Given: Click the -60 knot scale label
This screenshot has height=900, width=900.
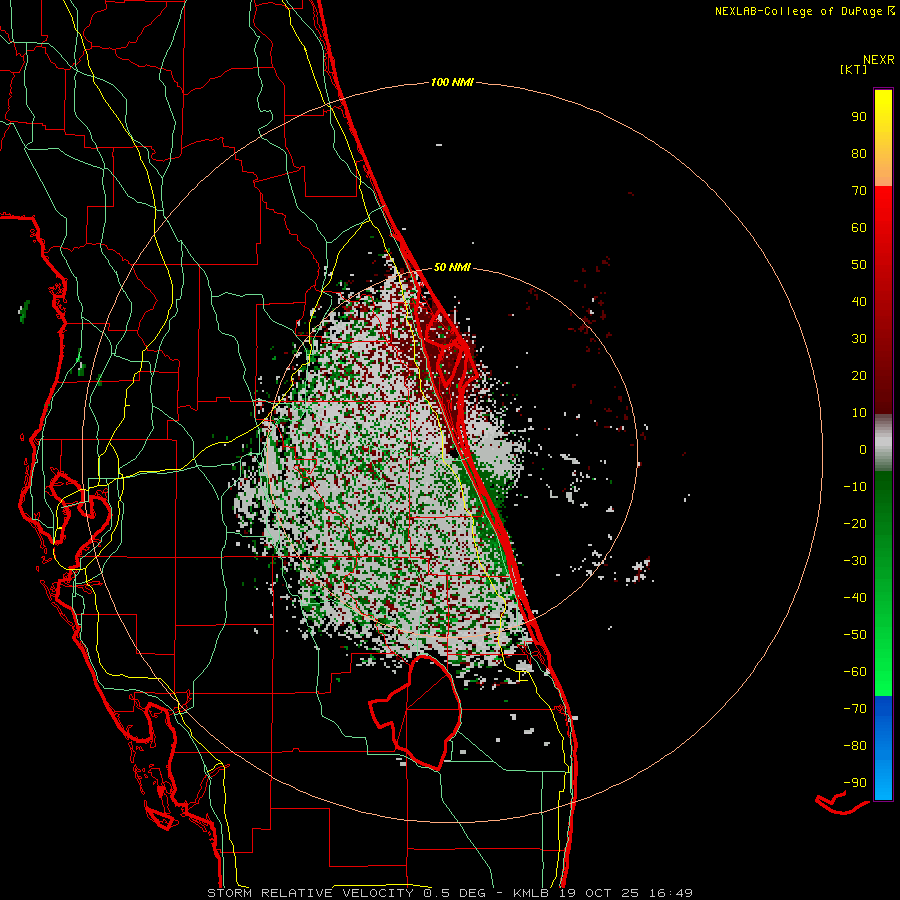Looking at the screenshot, I should pos(855,672).
